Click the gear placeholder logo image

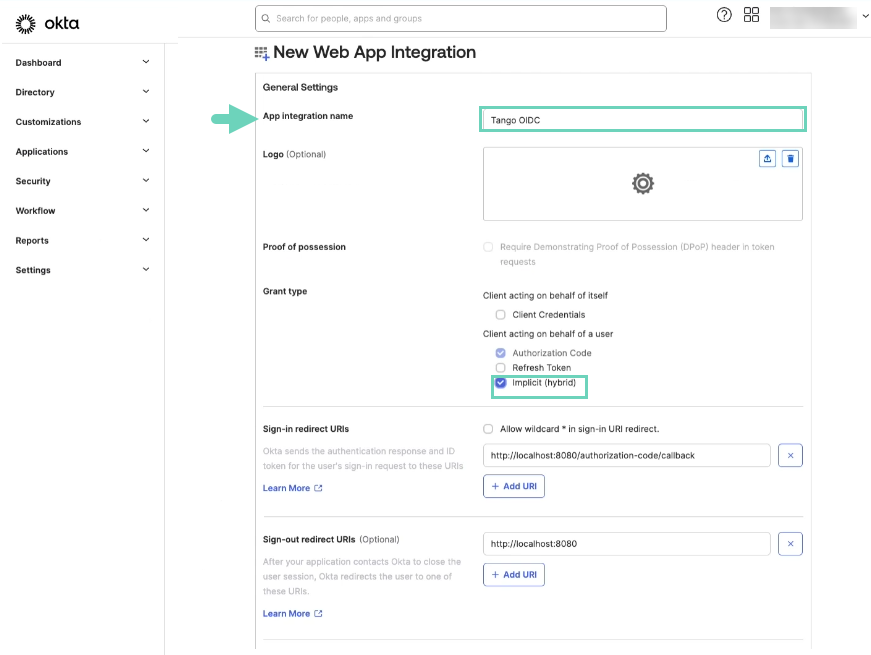tap(642, 183)
